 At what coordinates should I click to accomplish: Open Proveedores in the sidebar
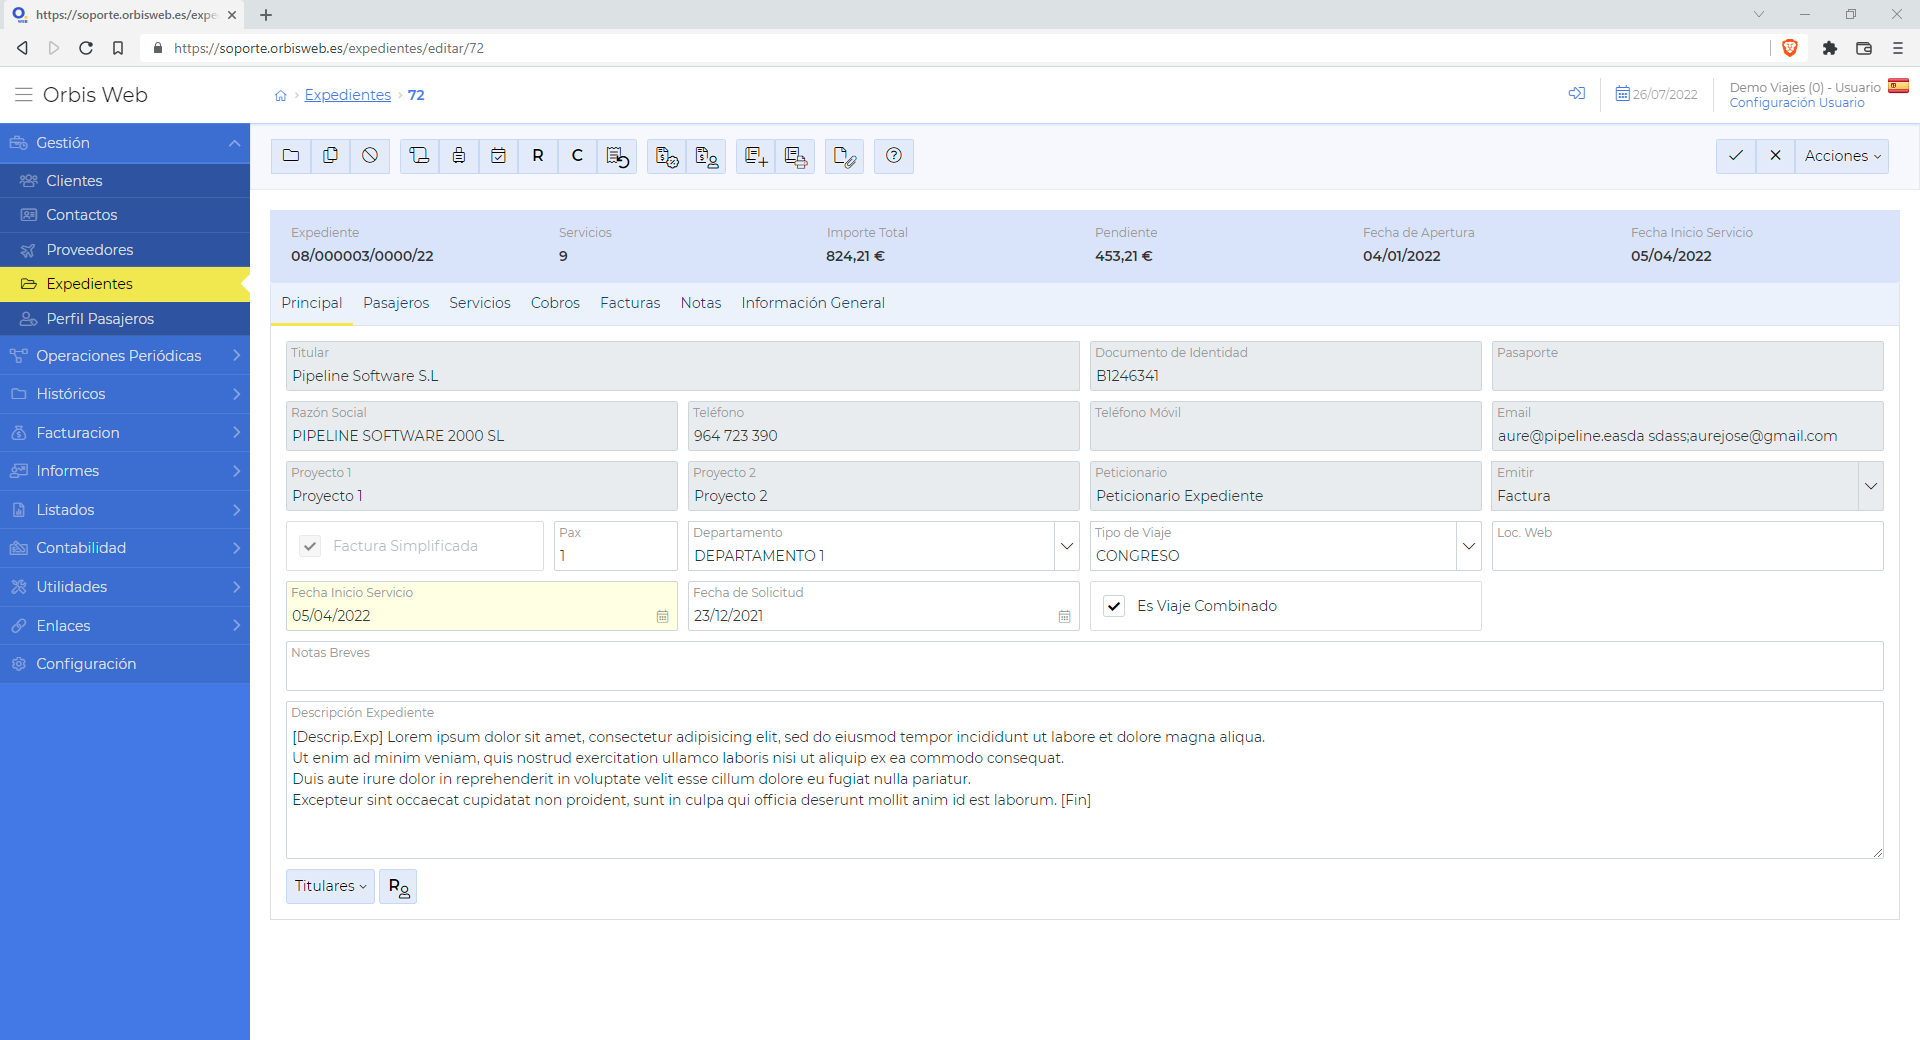125,250
